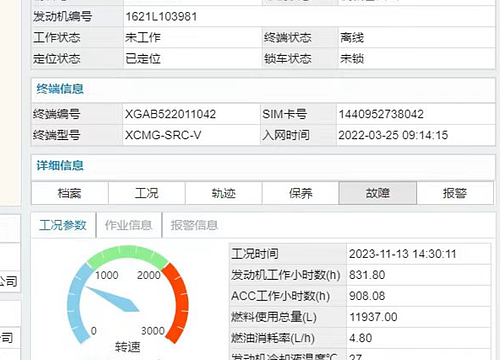Viewport: 500px width, 360px height.
Task: Click SIM card number 1440952738042
Action: click(x=381, y=114)
